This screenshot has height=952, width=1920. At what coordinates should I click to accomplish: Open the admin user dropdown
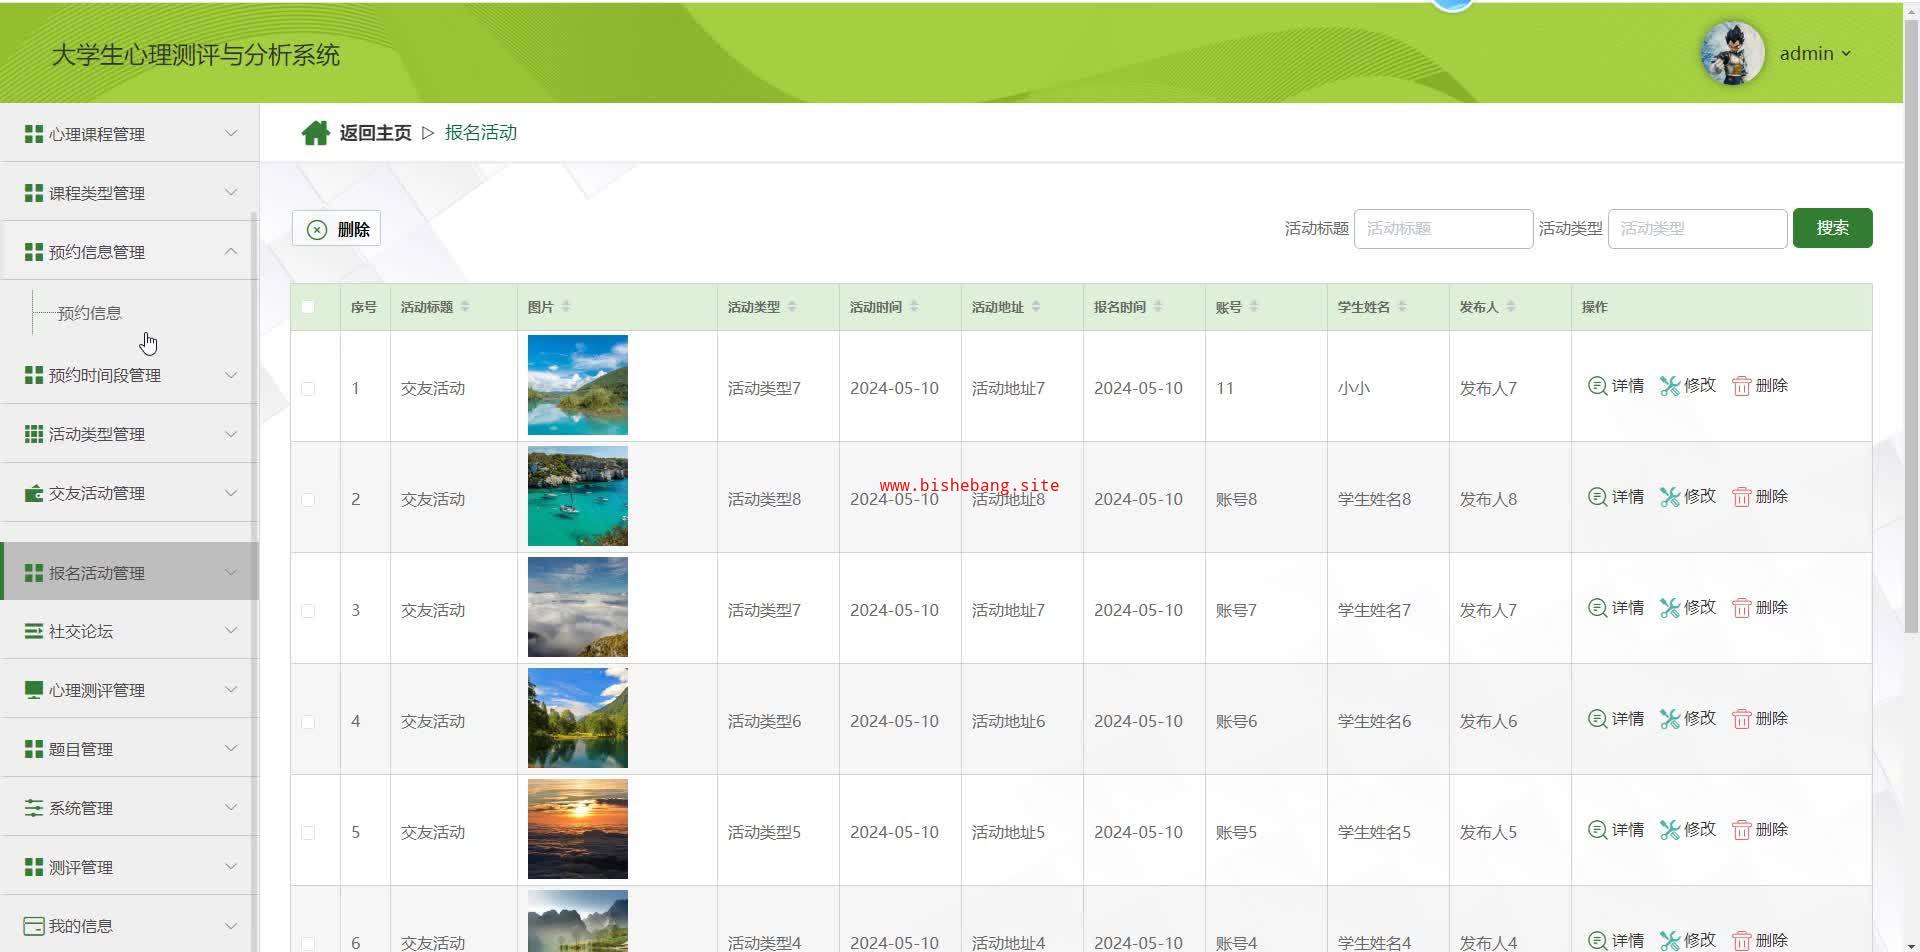pyautogui.click(x=1815, y=54)
